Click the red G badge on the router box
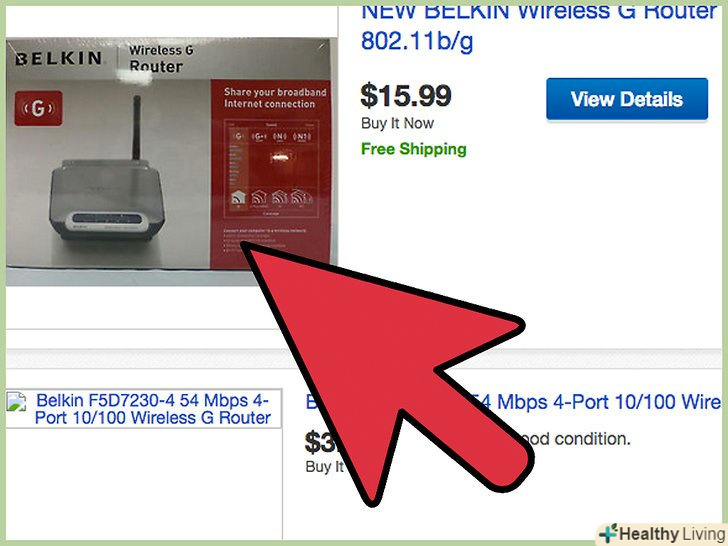The image size is (728, 546). [38, 108]
